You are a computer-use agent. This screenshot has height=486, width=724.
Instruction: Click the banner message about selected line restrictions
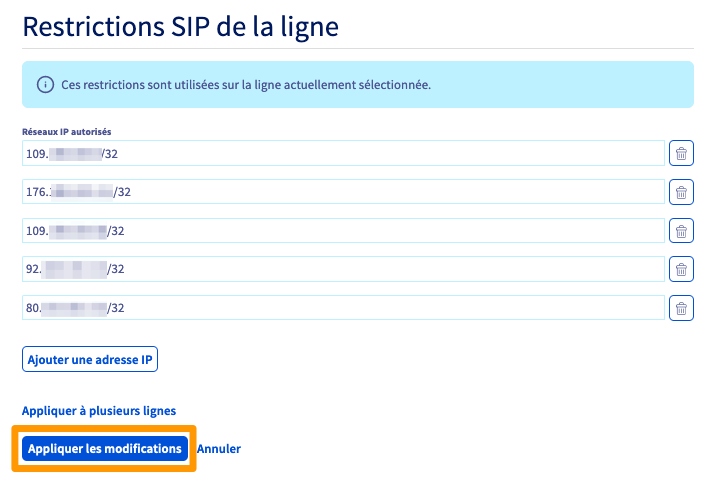246,85
